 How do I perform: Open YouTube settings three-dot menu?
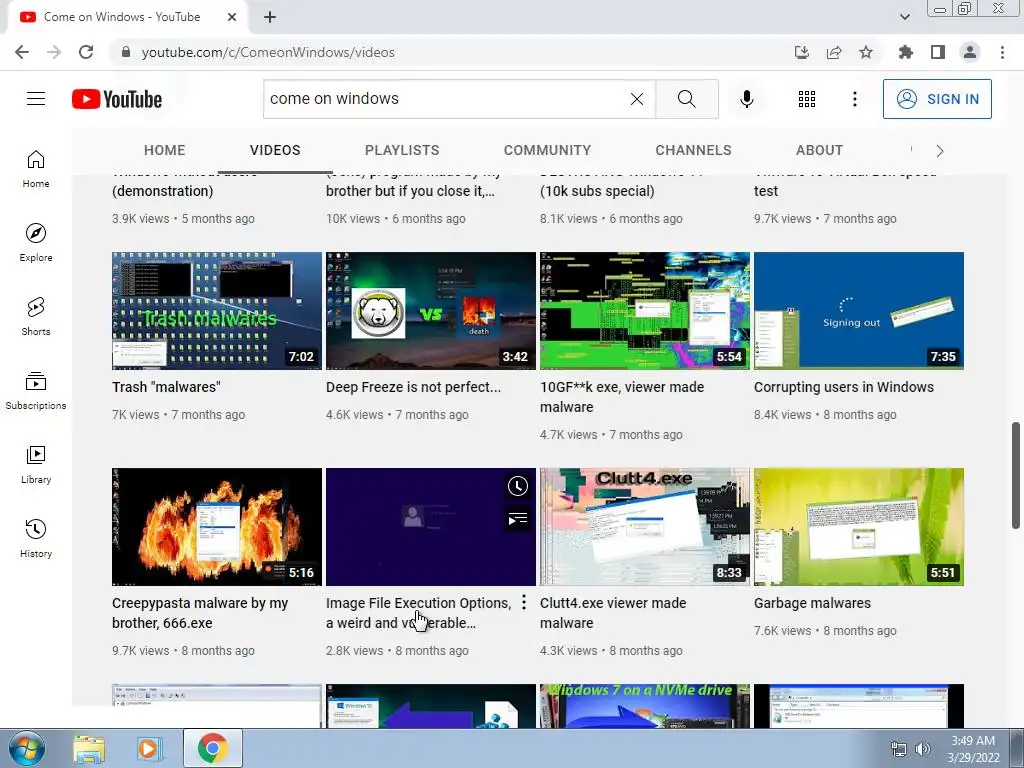tap(854, 99)
